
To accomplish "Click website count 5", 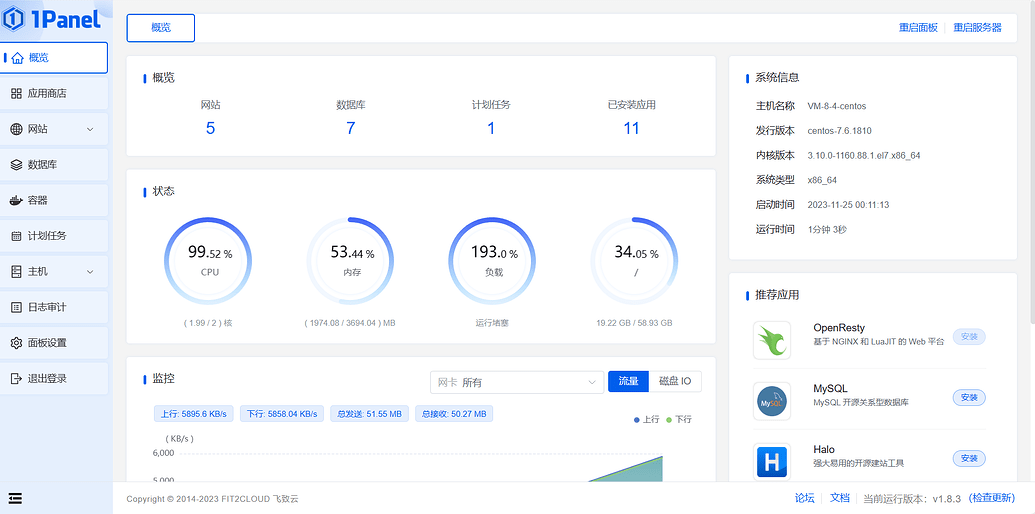I will 211,128.
